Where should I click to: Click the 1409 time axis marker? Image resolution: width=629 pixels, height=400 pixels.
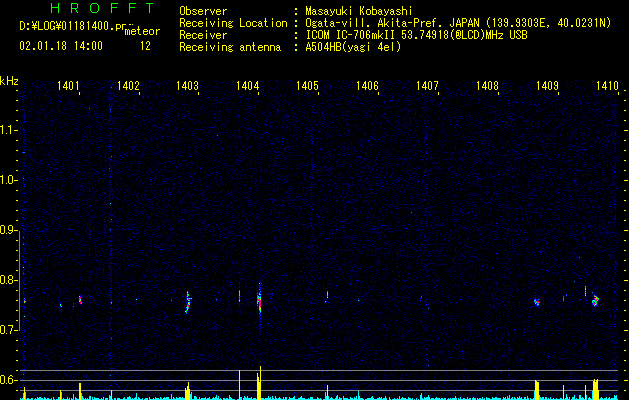[547, 85]
